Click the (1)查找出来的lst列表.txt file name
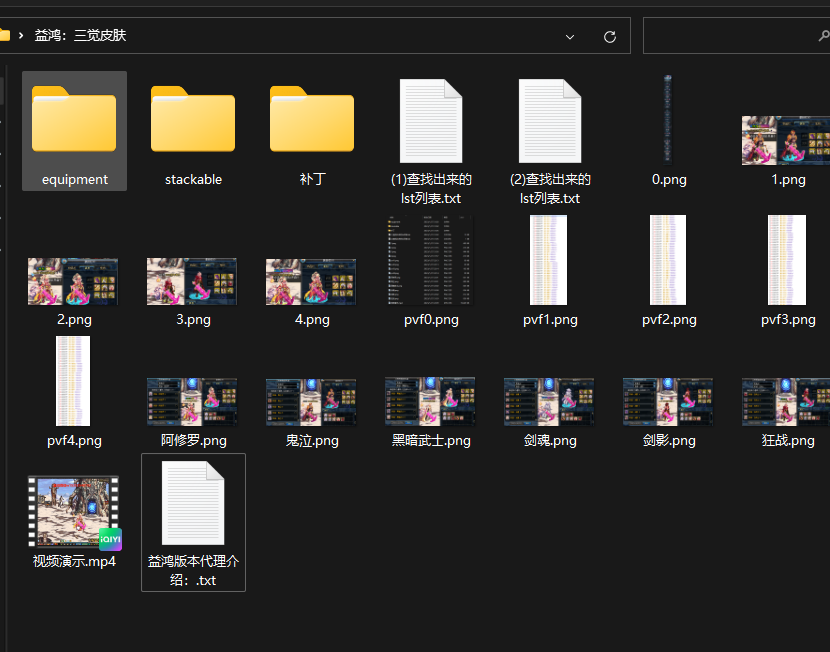This screenshot has height=652, width=830. 431,189
